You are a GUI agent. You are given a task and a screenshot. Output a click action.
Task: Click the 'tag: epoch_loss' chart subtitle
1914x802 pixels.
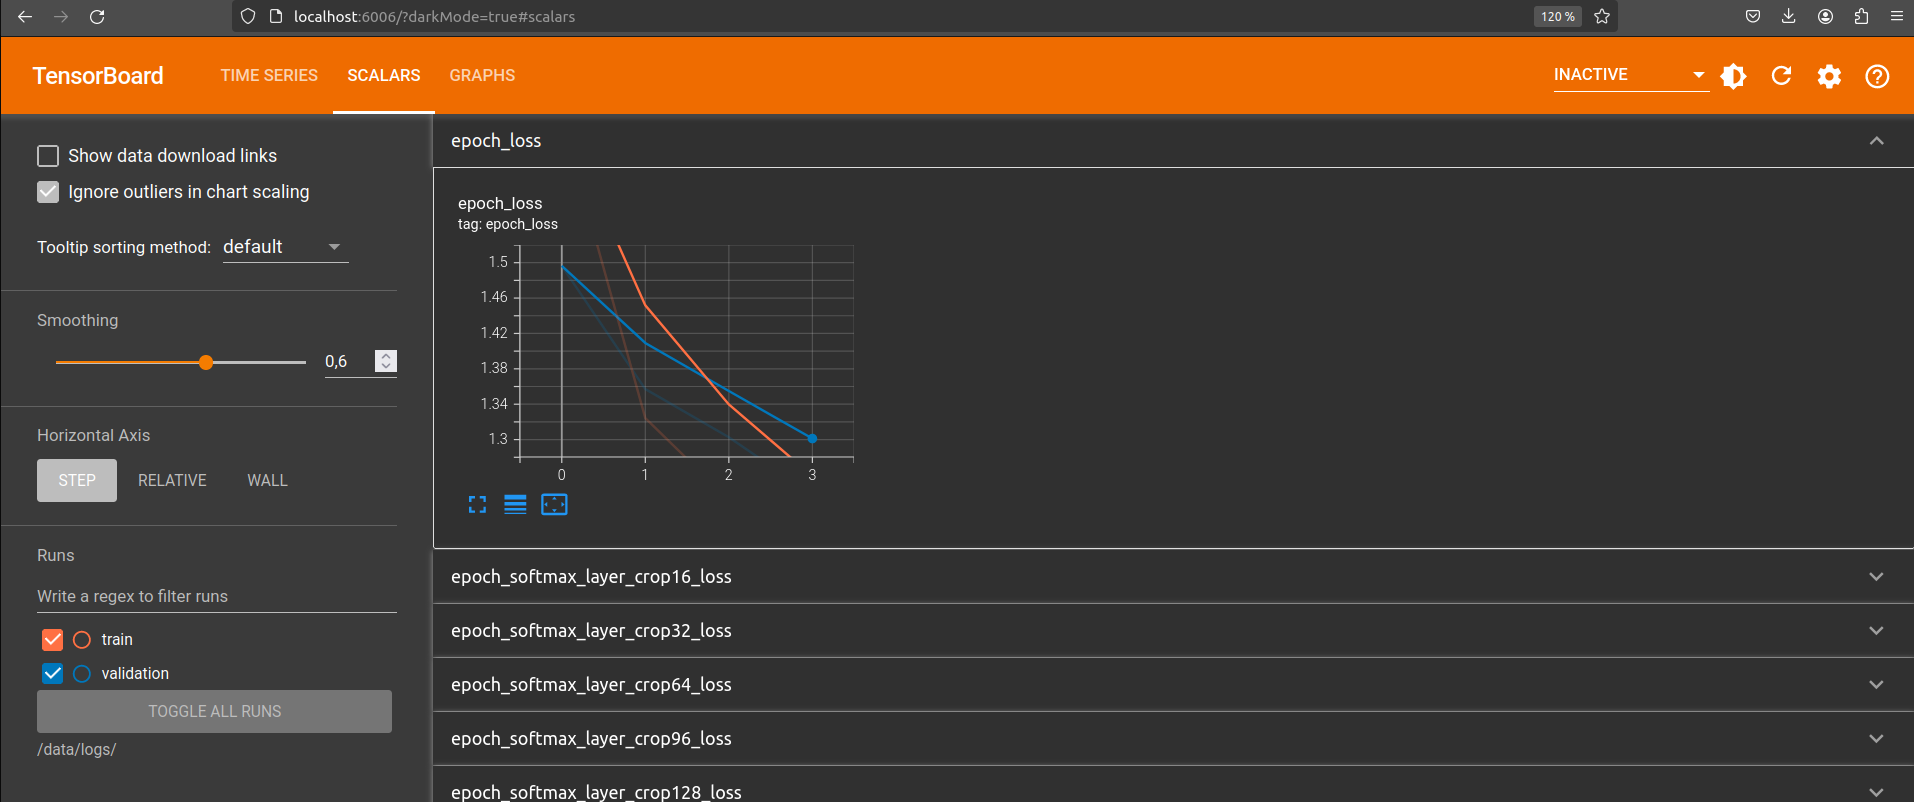click(x=508, y=225)
